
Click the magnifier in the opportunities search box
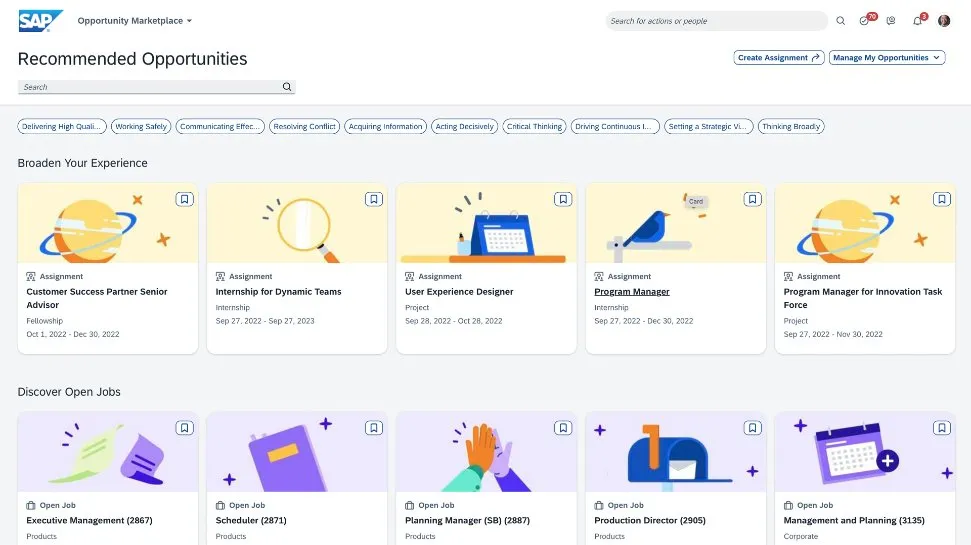point(287,87)
